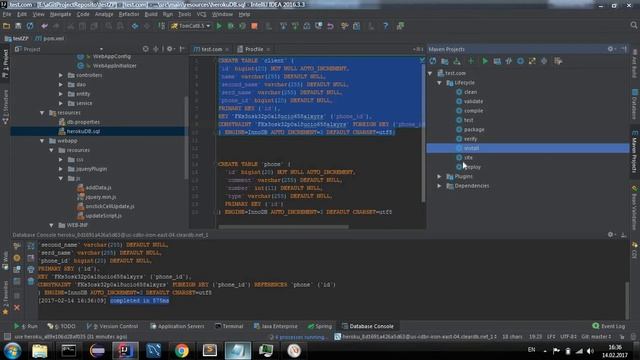Select the clean lifecycle goal
Screen dimensions: 640x360
pos(466,92)
